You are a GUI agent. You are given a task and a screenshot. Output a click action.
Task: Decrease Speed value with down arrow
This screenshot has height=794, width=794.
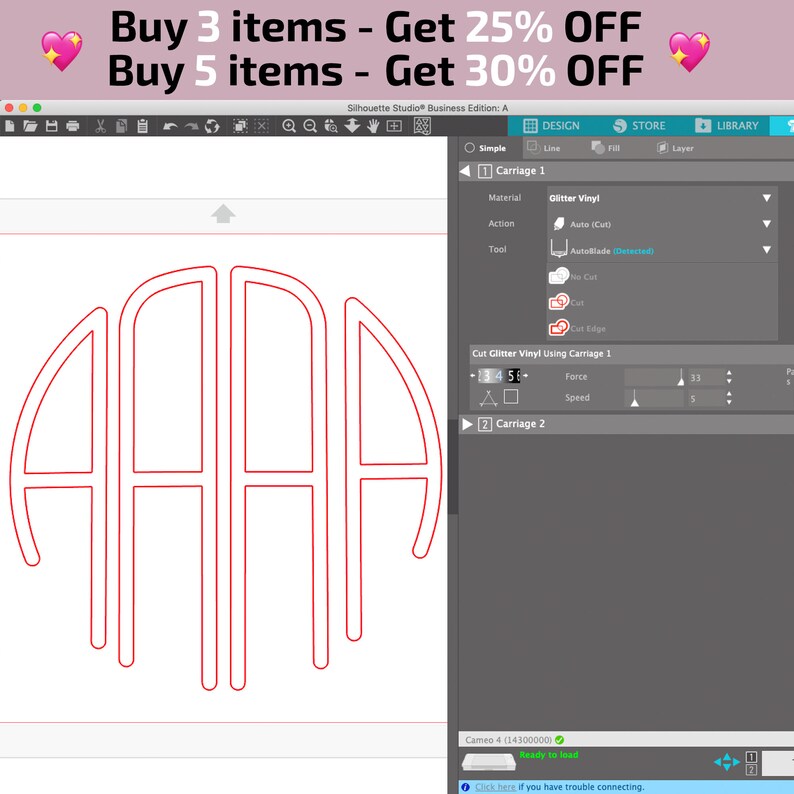(729, 402)
